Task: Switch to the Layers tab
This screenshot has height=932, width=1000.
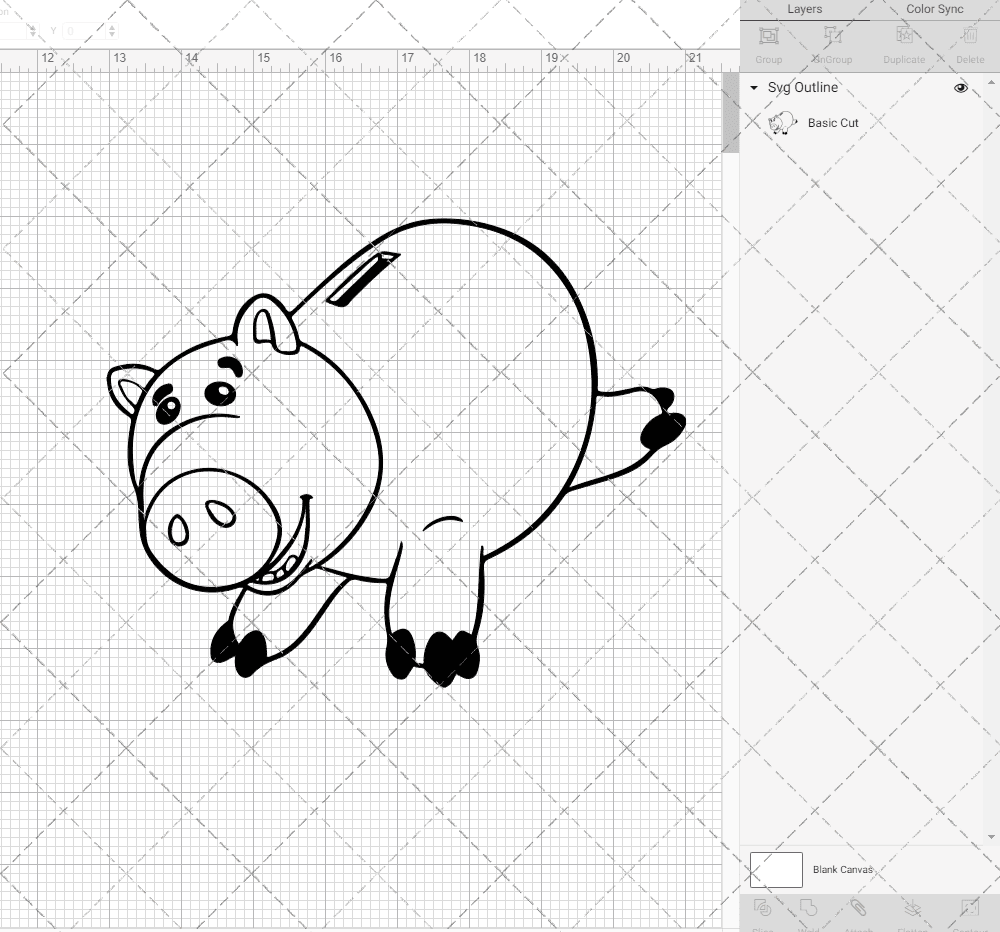Action: tap(804, 9)
